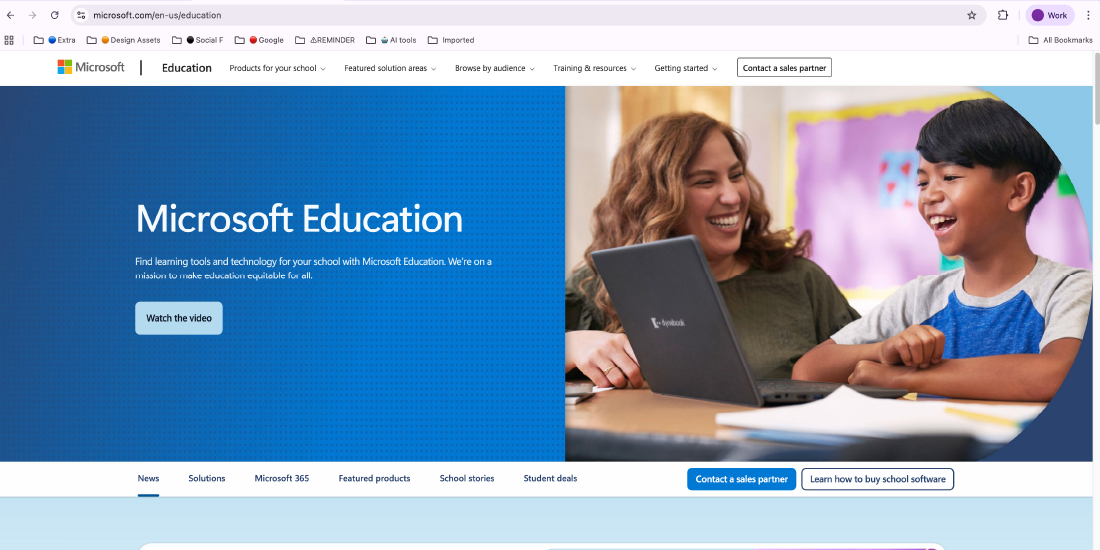
Task: Select the Microsoft 365 tab
Action: (281, 478)
